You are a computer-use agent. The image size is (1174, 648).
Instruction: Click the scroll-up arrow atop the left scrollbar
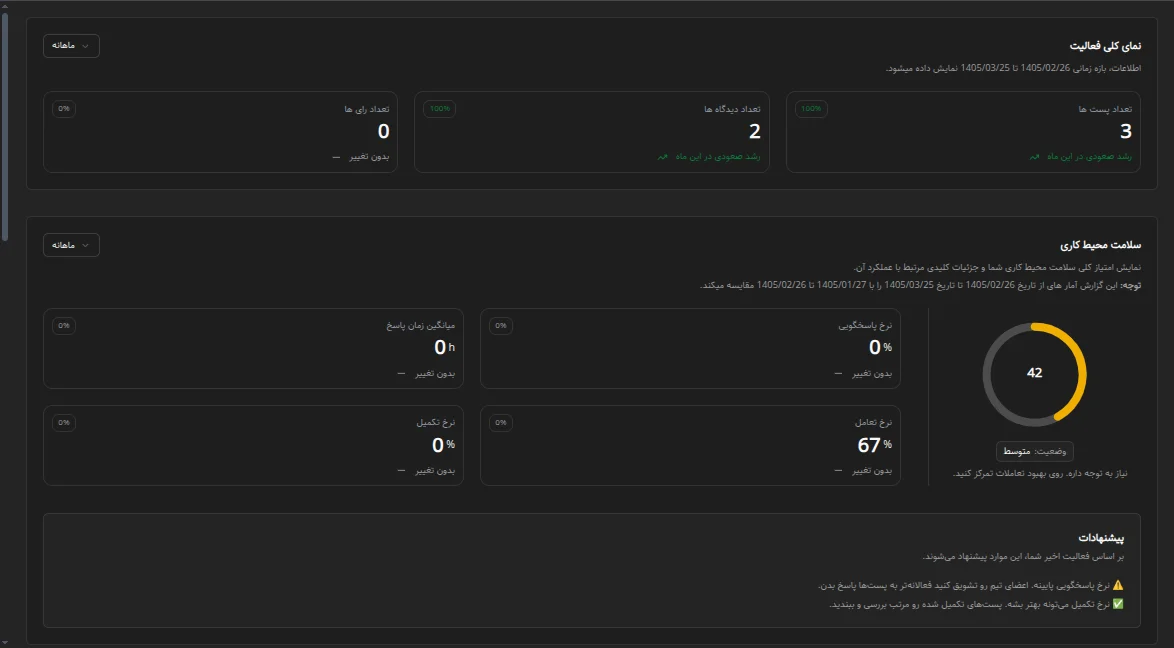coord(5,6)
